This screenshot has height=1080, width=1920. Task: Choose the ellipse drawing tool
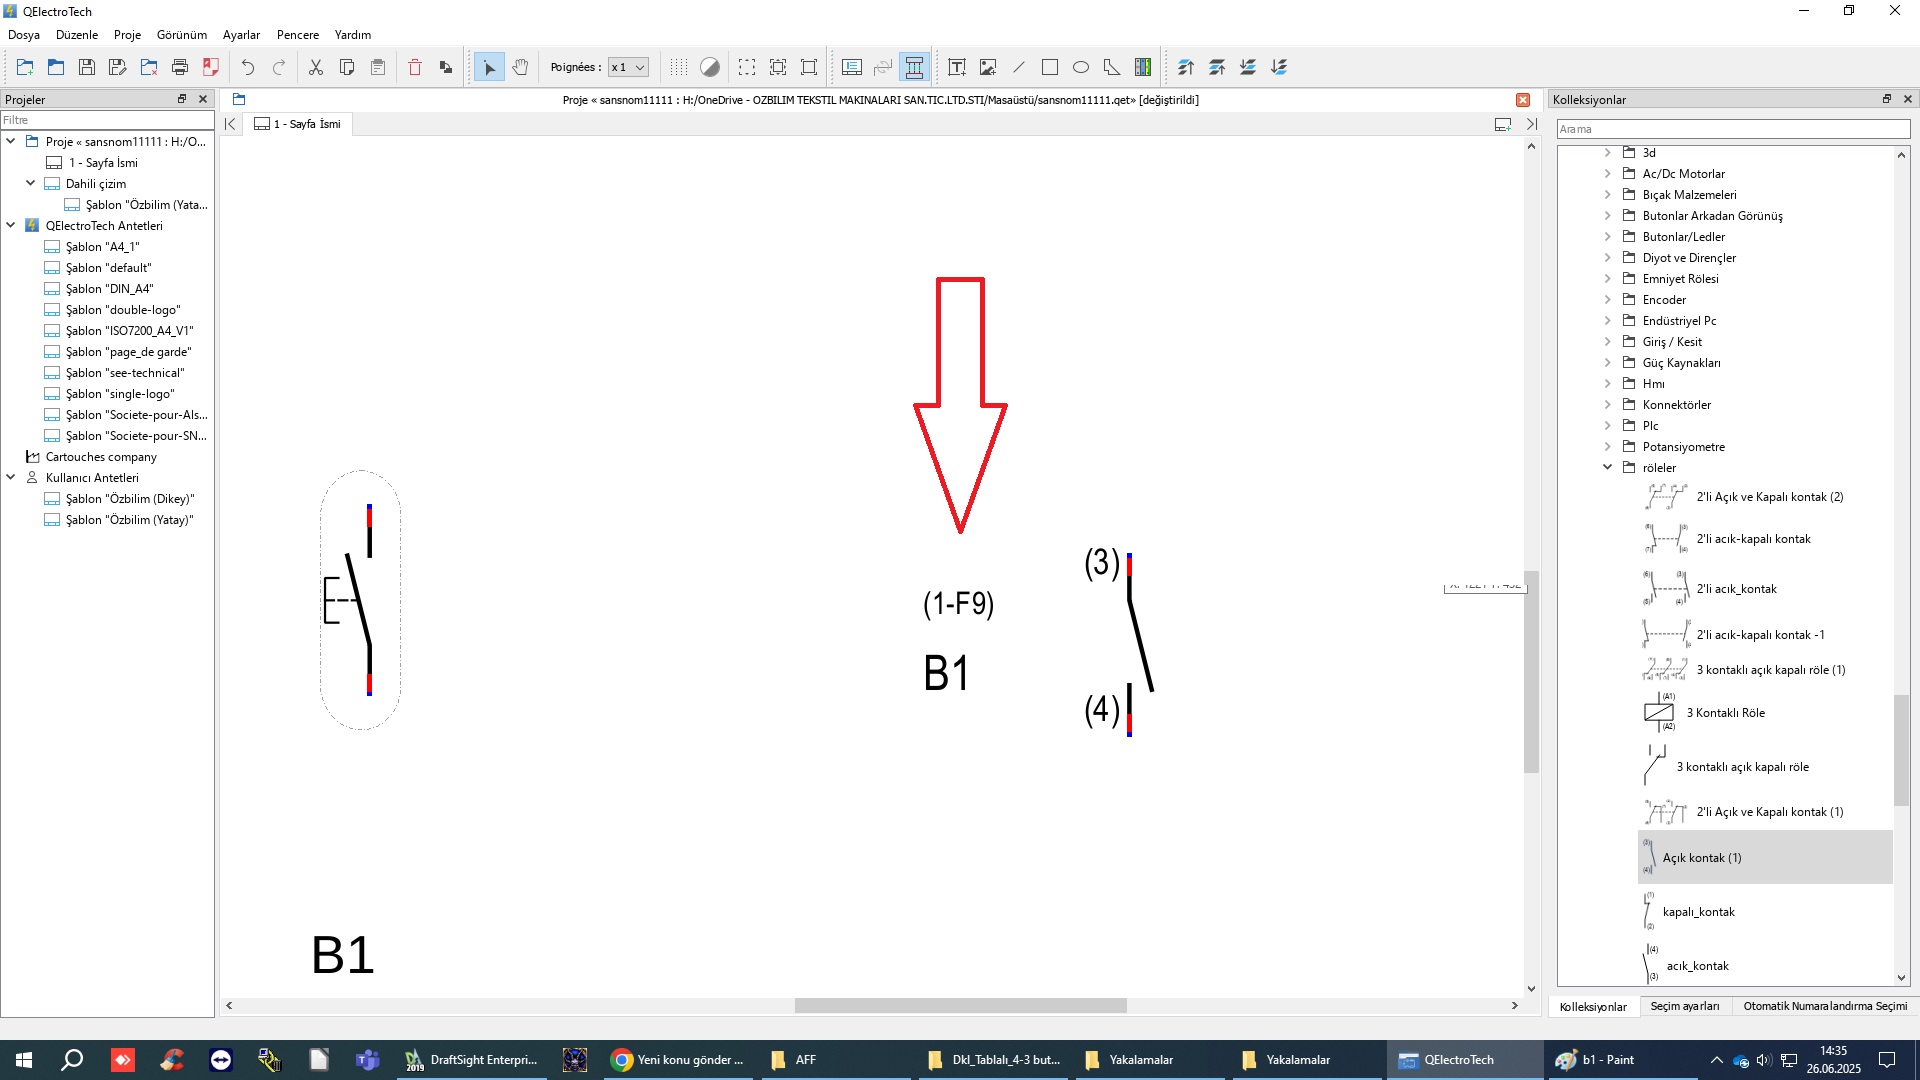coord(1081,67)
